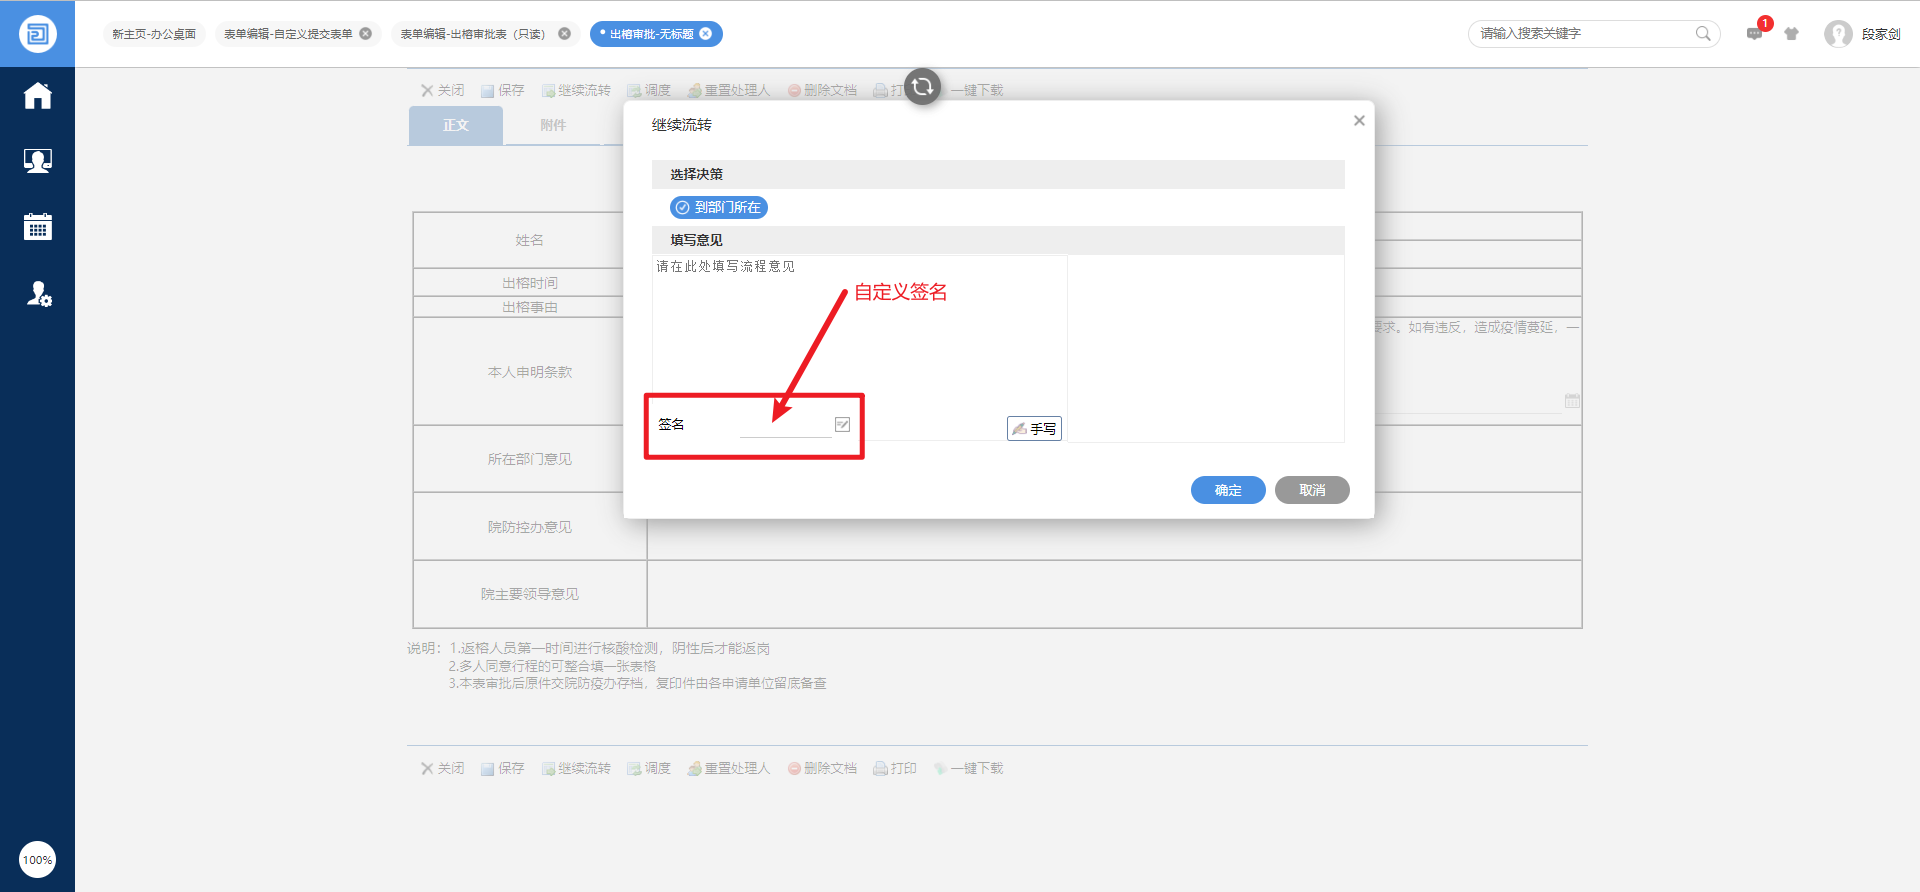Click the 手写 handwriting button
Viewport: 1920px width, 892px height.
tap(1034, 428)
